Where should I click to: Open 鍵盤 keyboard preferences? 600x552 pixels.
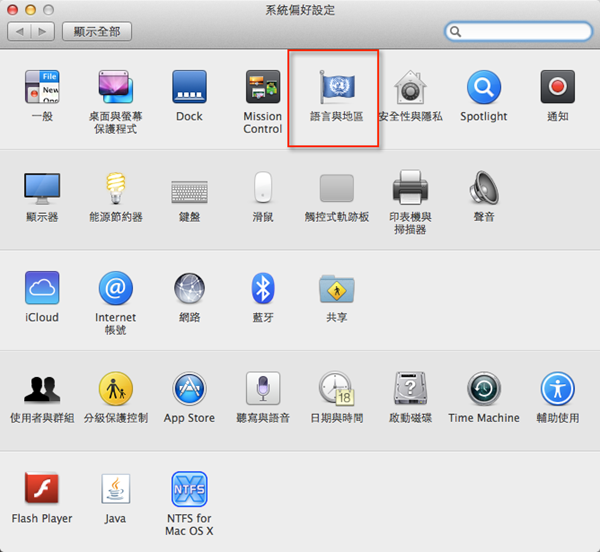(189, 192)
